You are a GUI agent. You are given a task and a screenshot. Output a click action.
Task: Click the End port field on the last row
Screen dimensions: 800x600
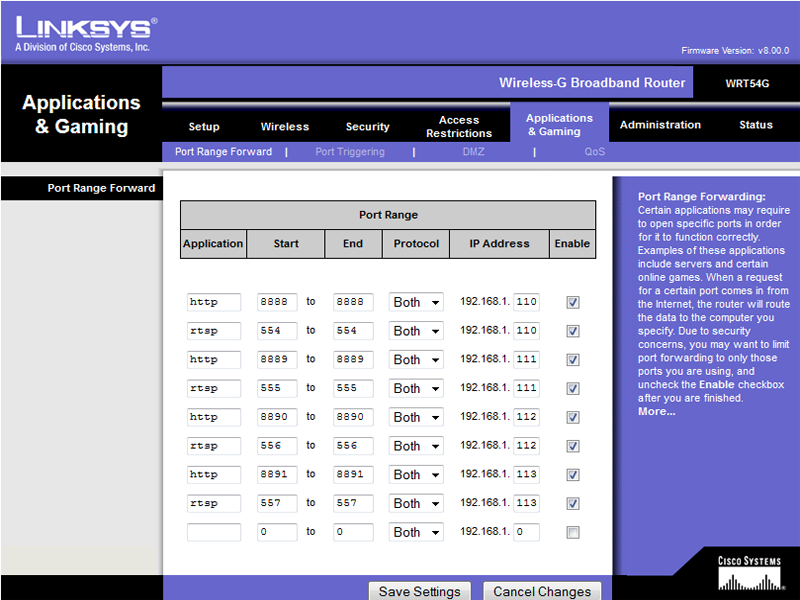pyautogui.click(x=353, y=532)
